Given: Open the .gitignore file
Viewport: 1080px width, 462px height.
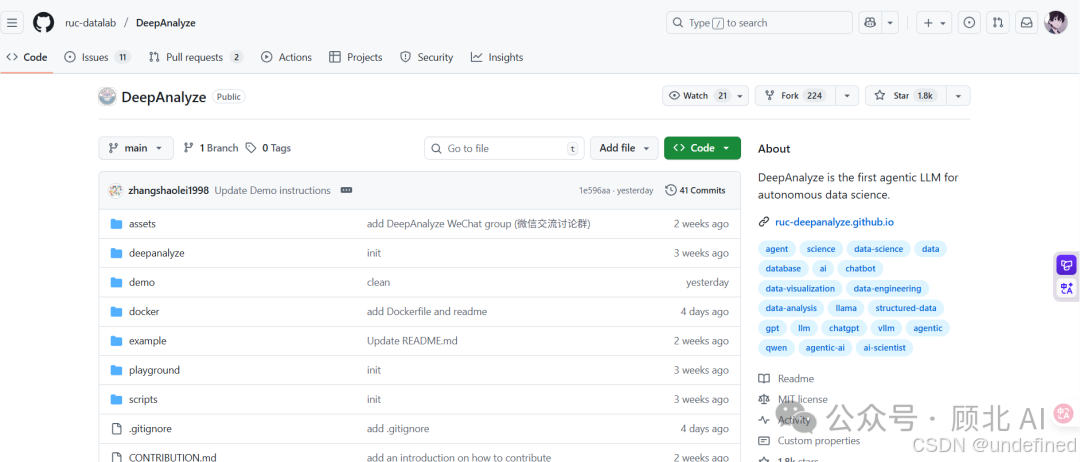Looking at the screenshot, I should pos(150,428).
